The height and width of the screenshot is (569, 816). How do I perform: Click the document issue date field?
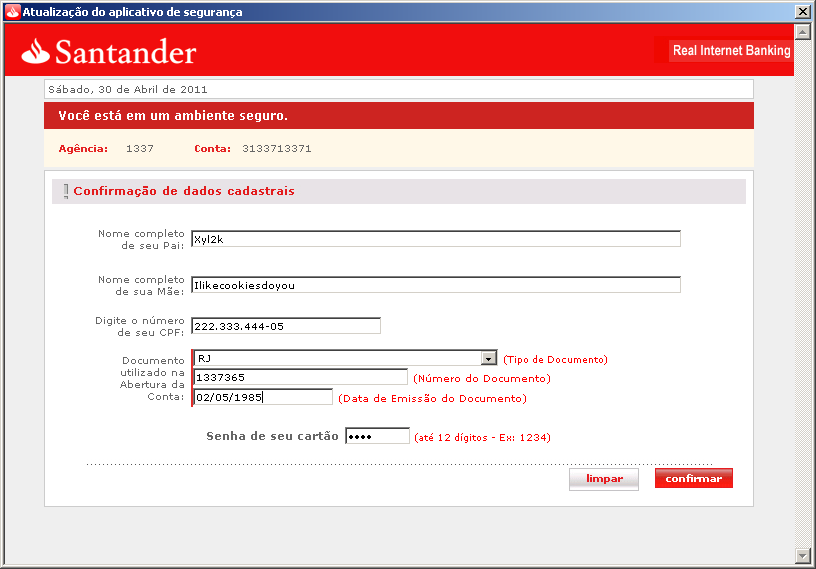tap(263, 397)
